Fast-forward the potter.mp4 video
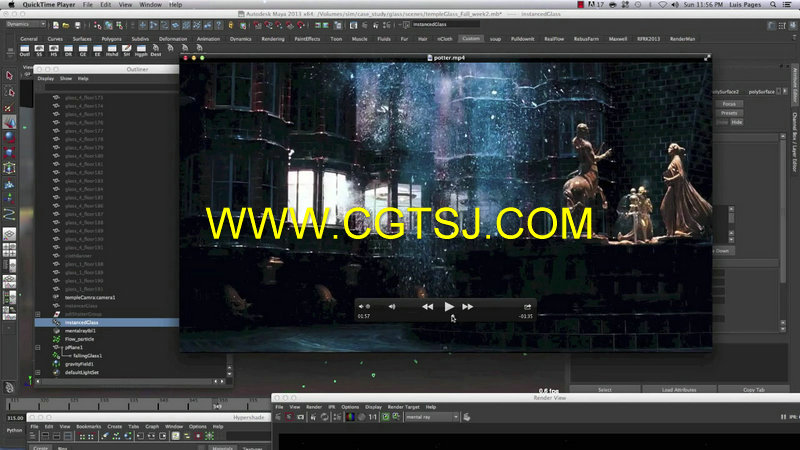This screenshot has width=800, height=450. [467, 307]
